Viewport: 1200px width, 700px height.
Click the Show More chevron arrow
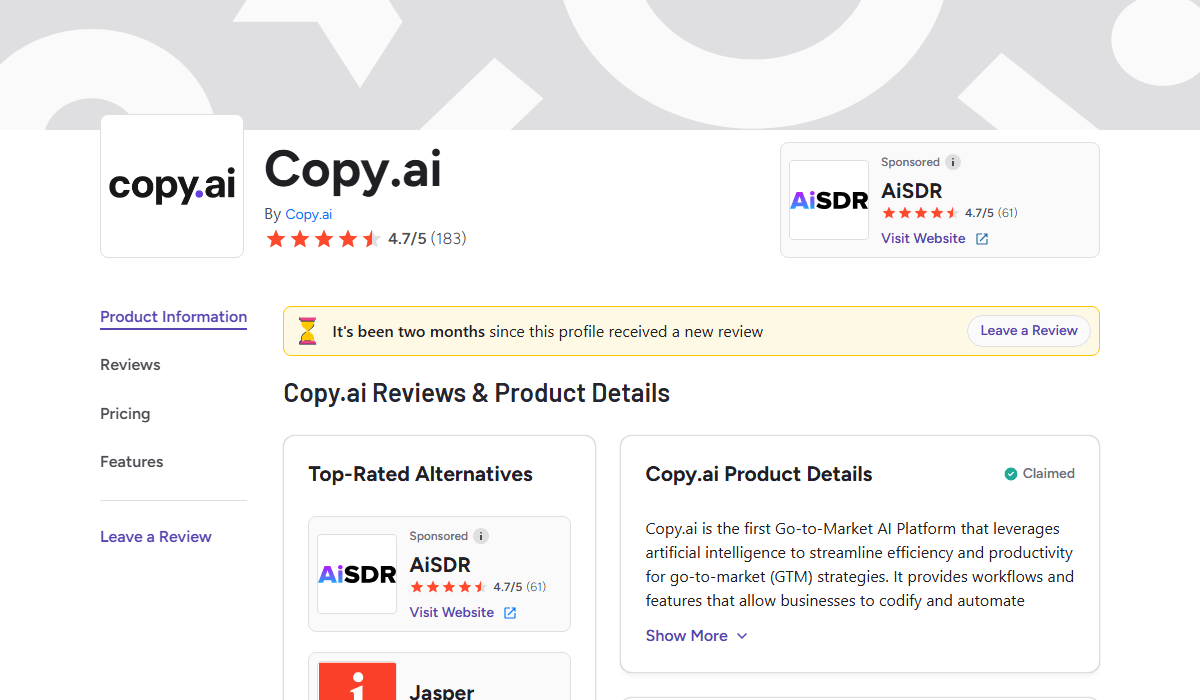pos(742,636)
